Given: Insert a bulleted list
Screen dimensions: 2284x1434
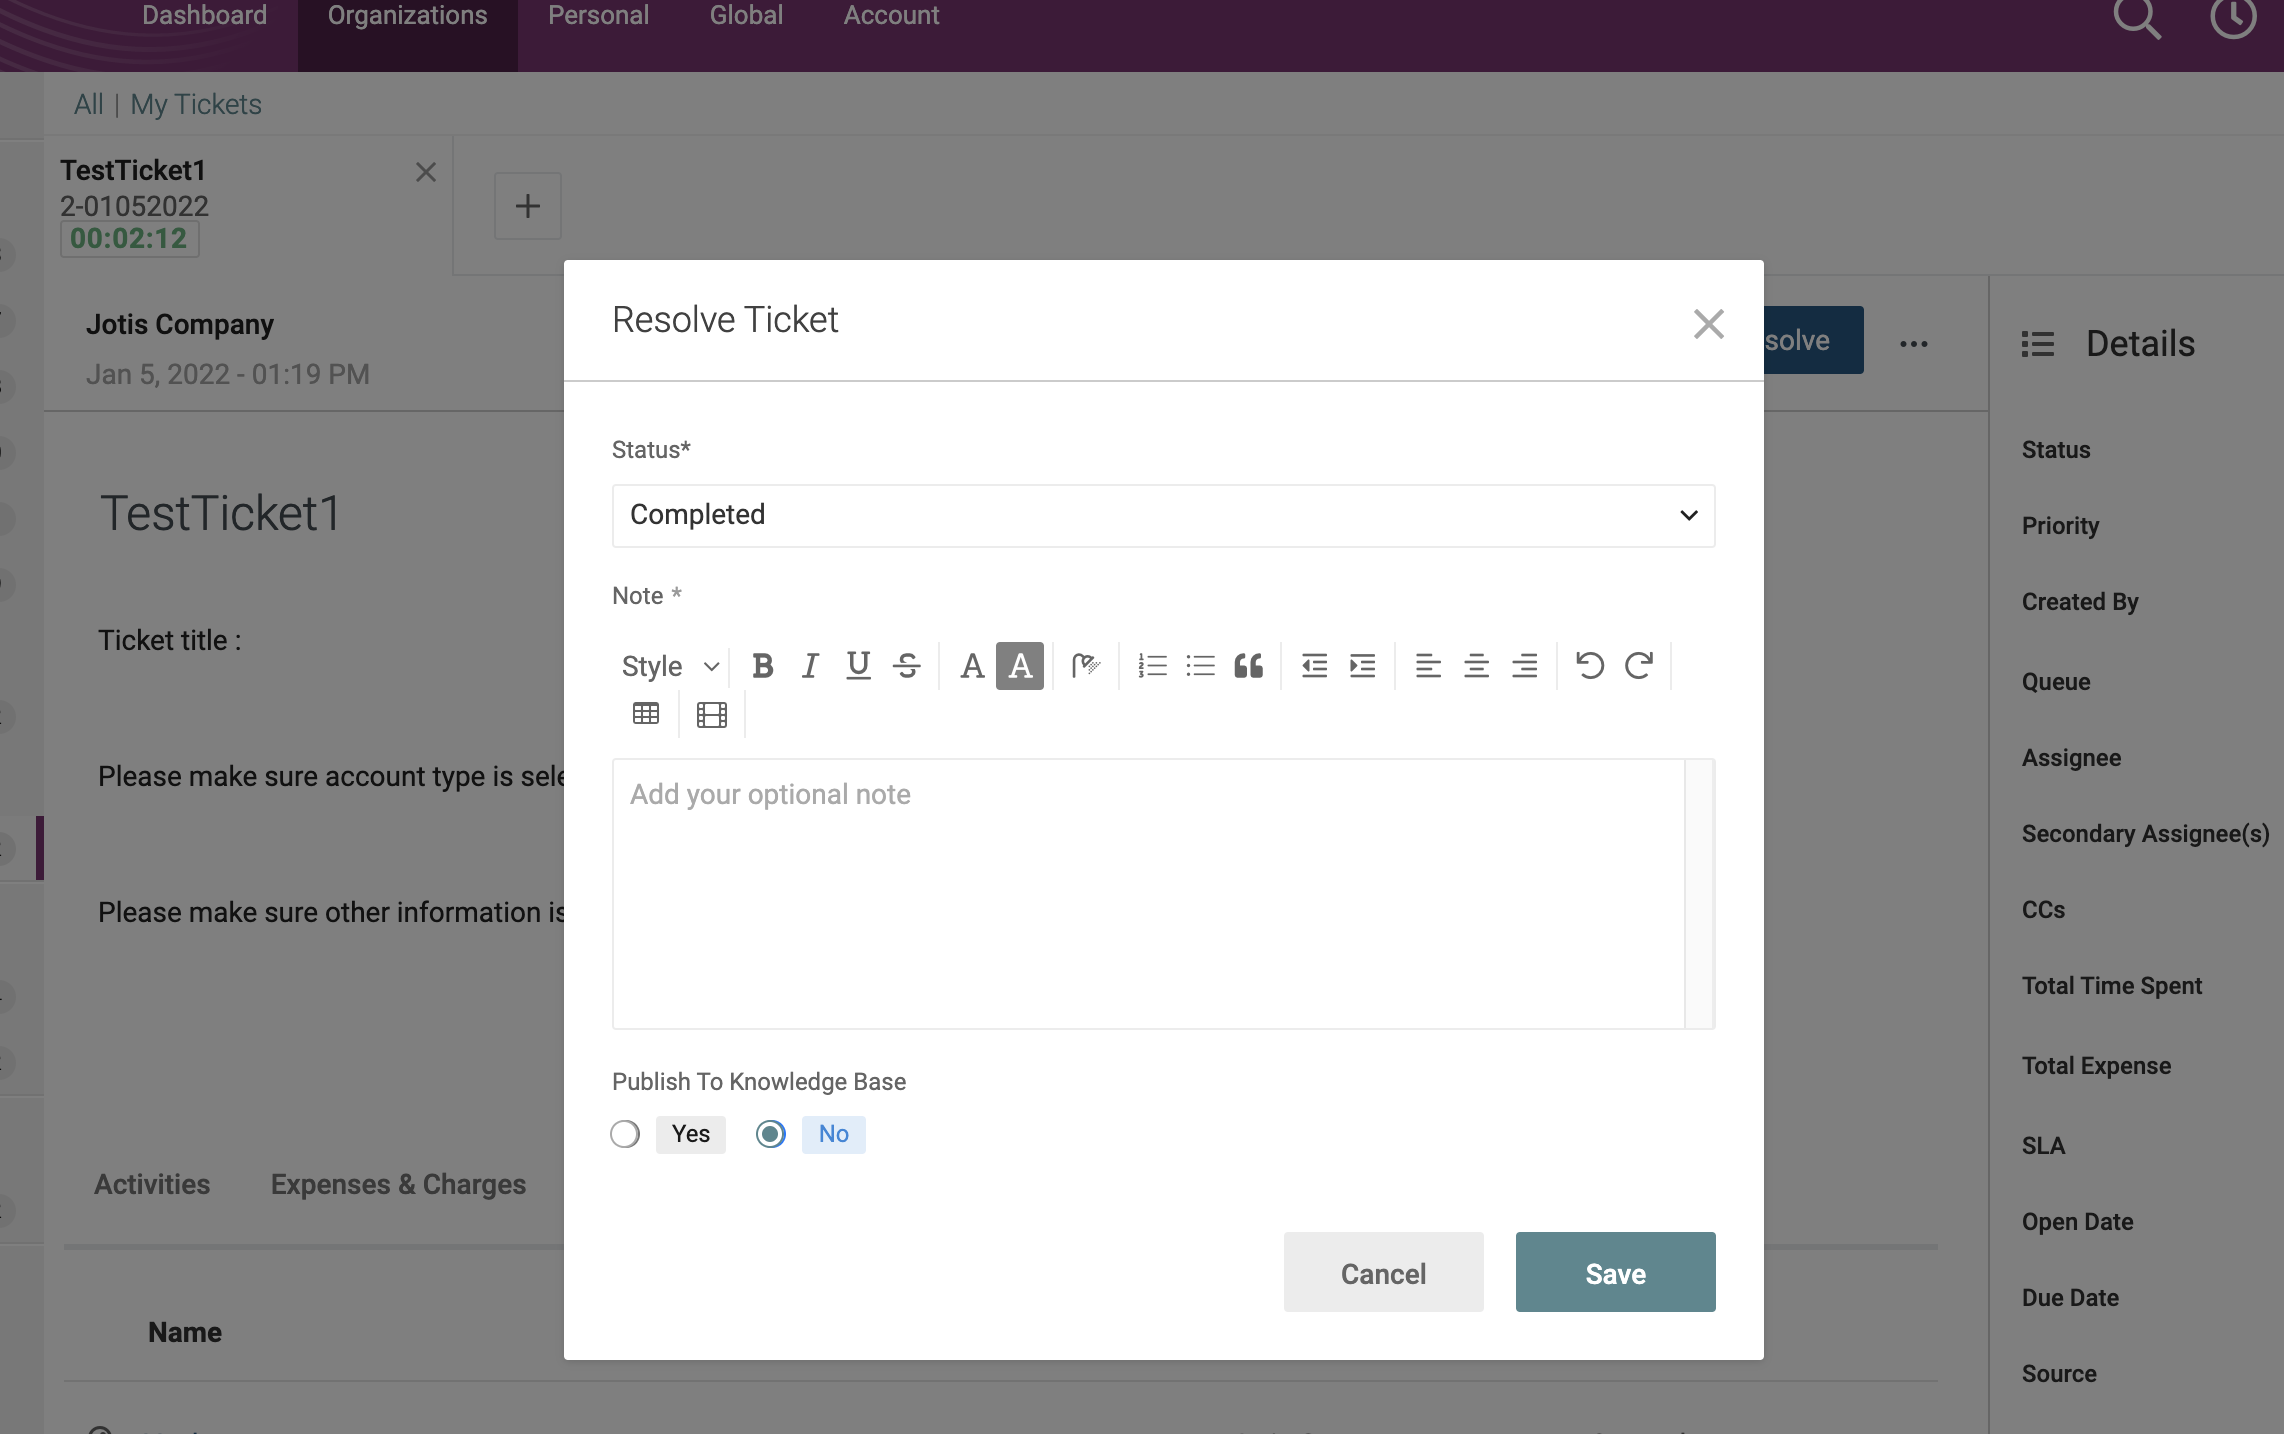Looking at the screenshot, I should coord(1200,666).
